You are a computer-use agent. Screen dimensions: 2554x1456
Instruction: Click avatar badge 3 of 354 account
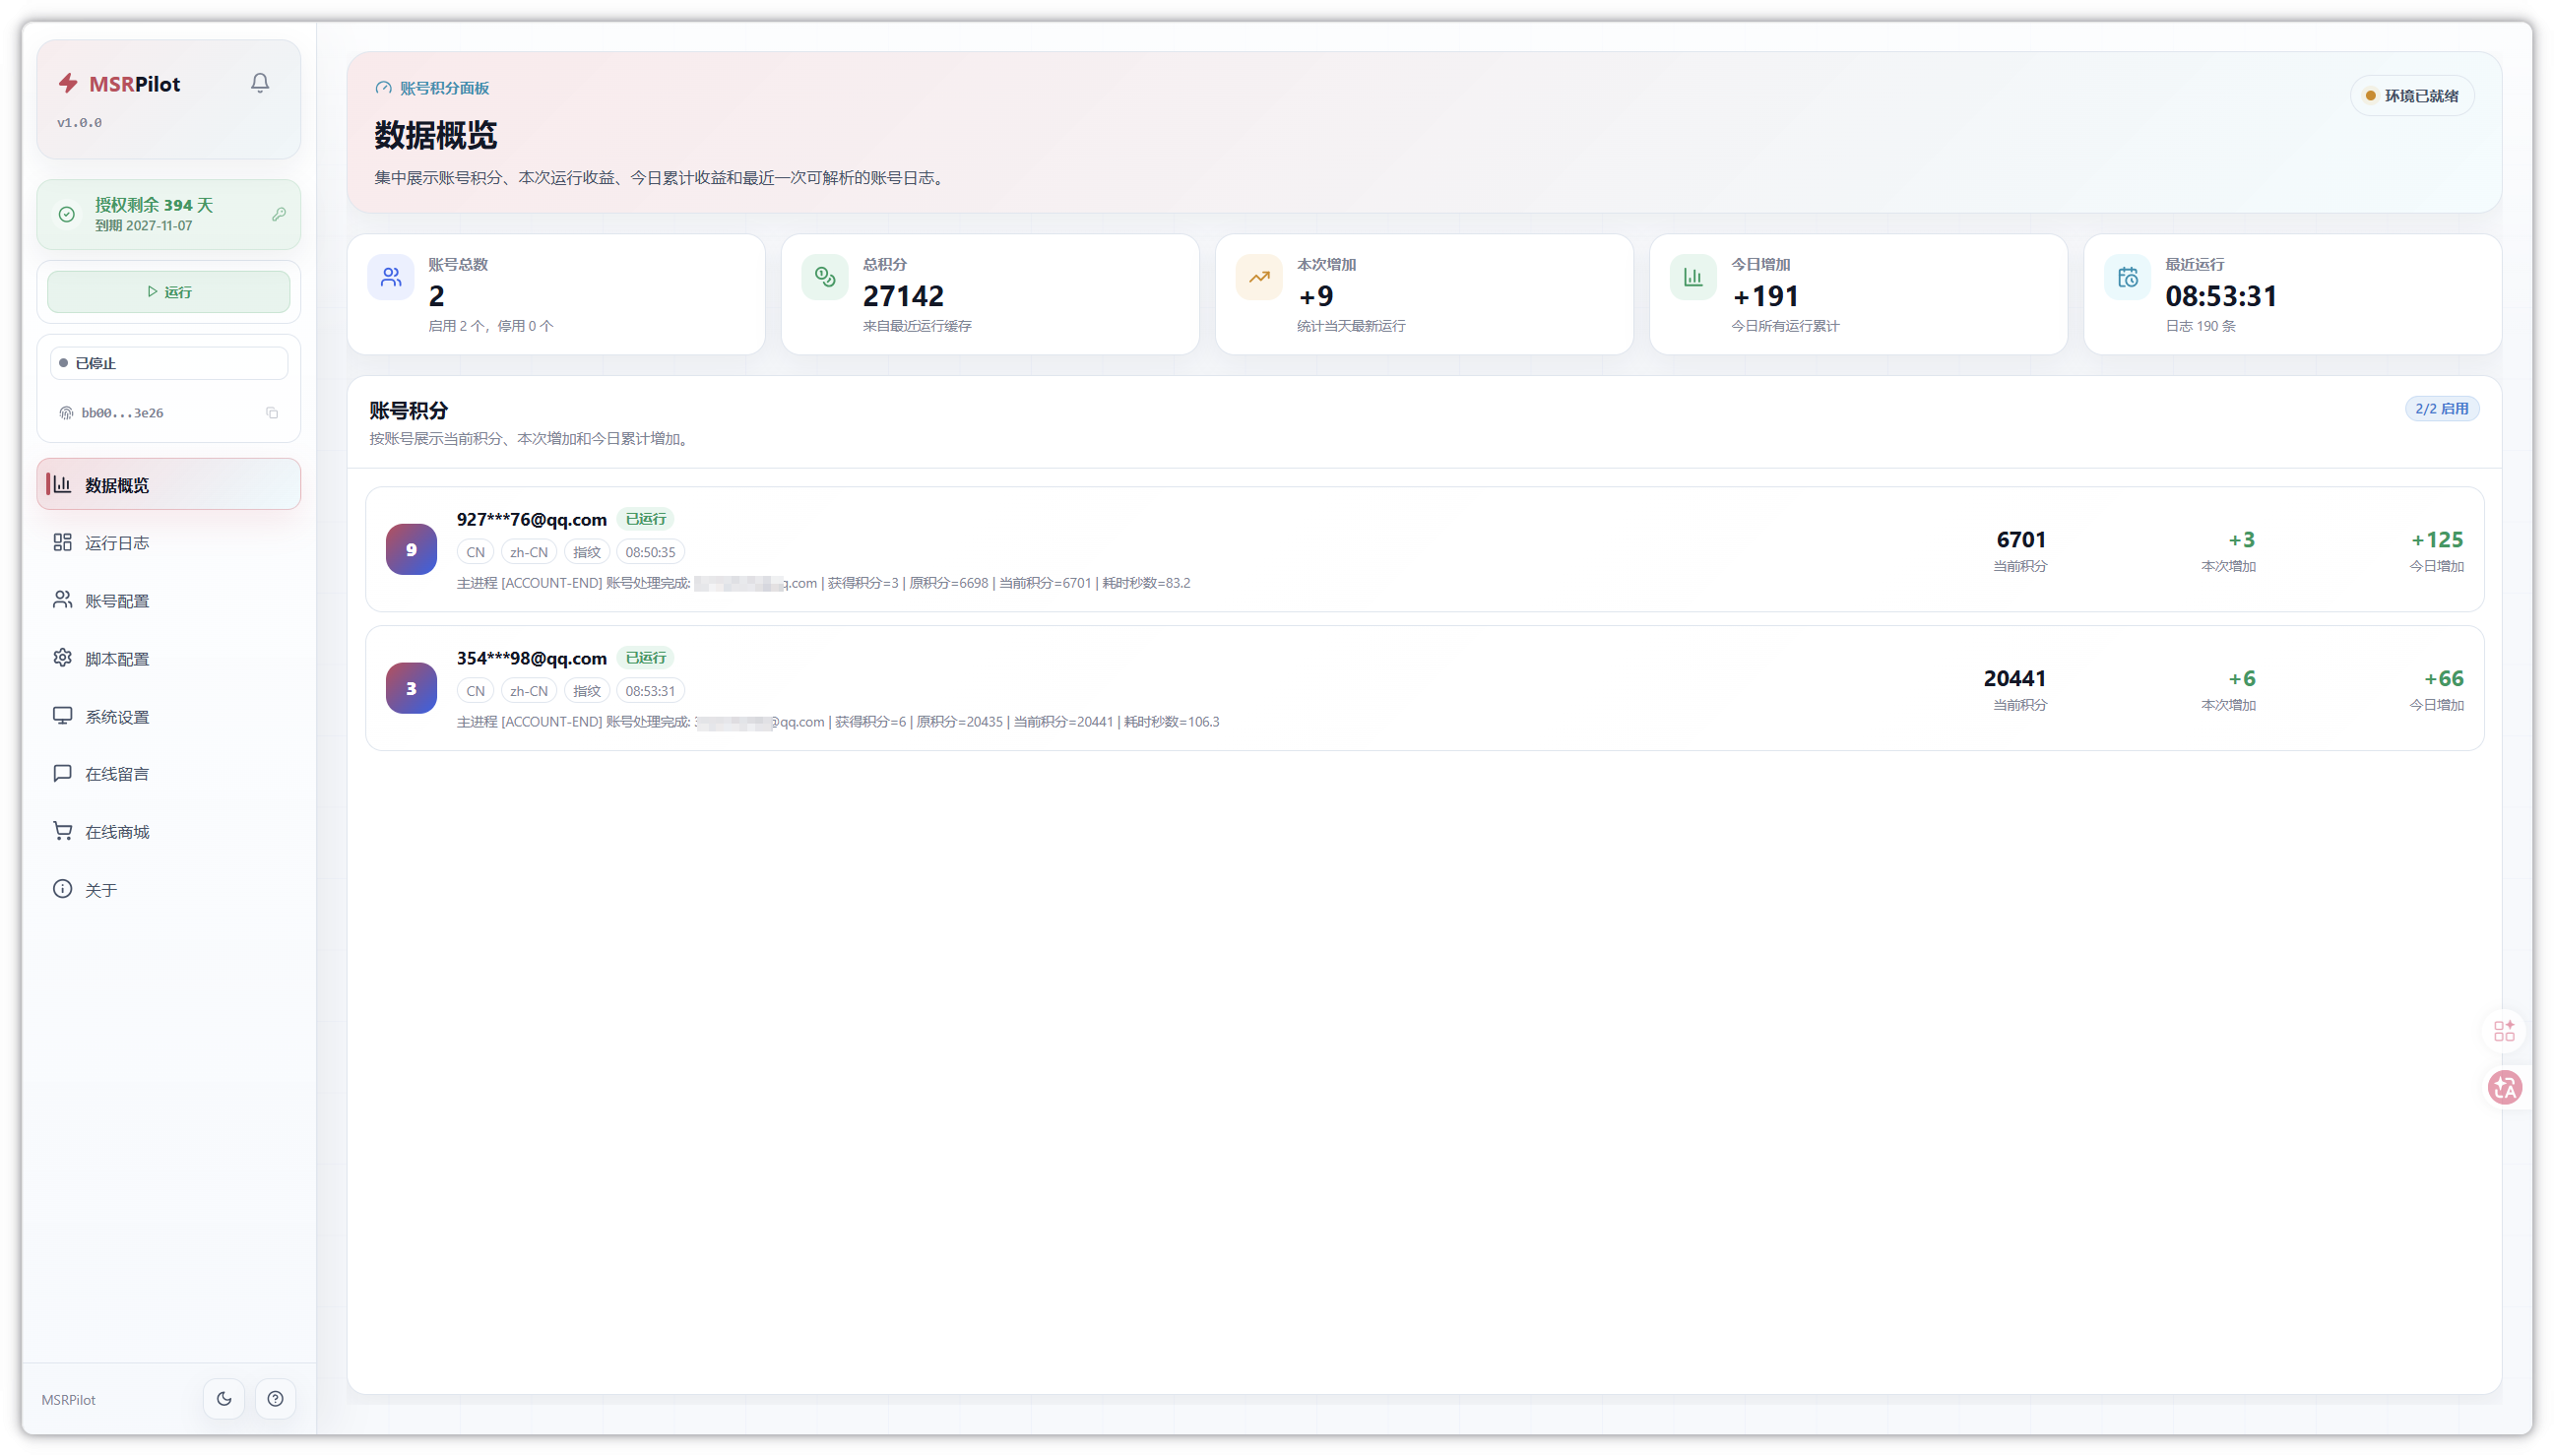click(411, 688)
